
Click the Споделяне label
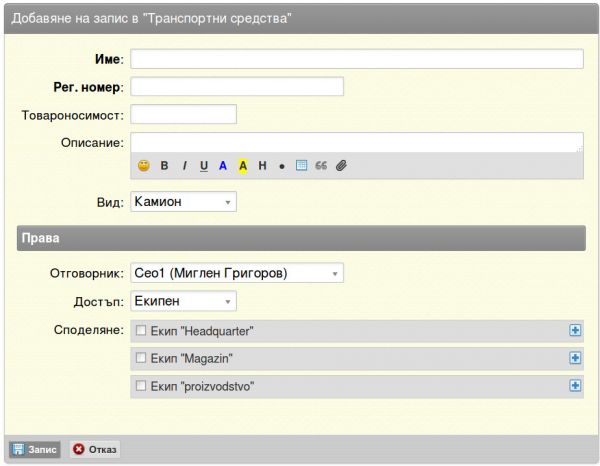tap(89, 330)
